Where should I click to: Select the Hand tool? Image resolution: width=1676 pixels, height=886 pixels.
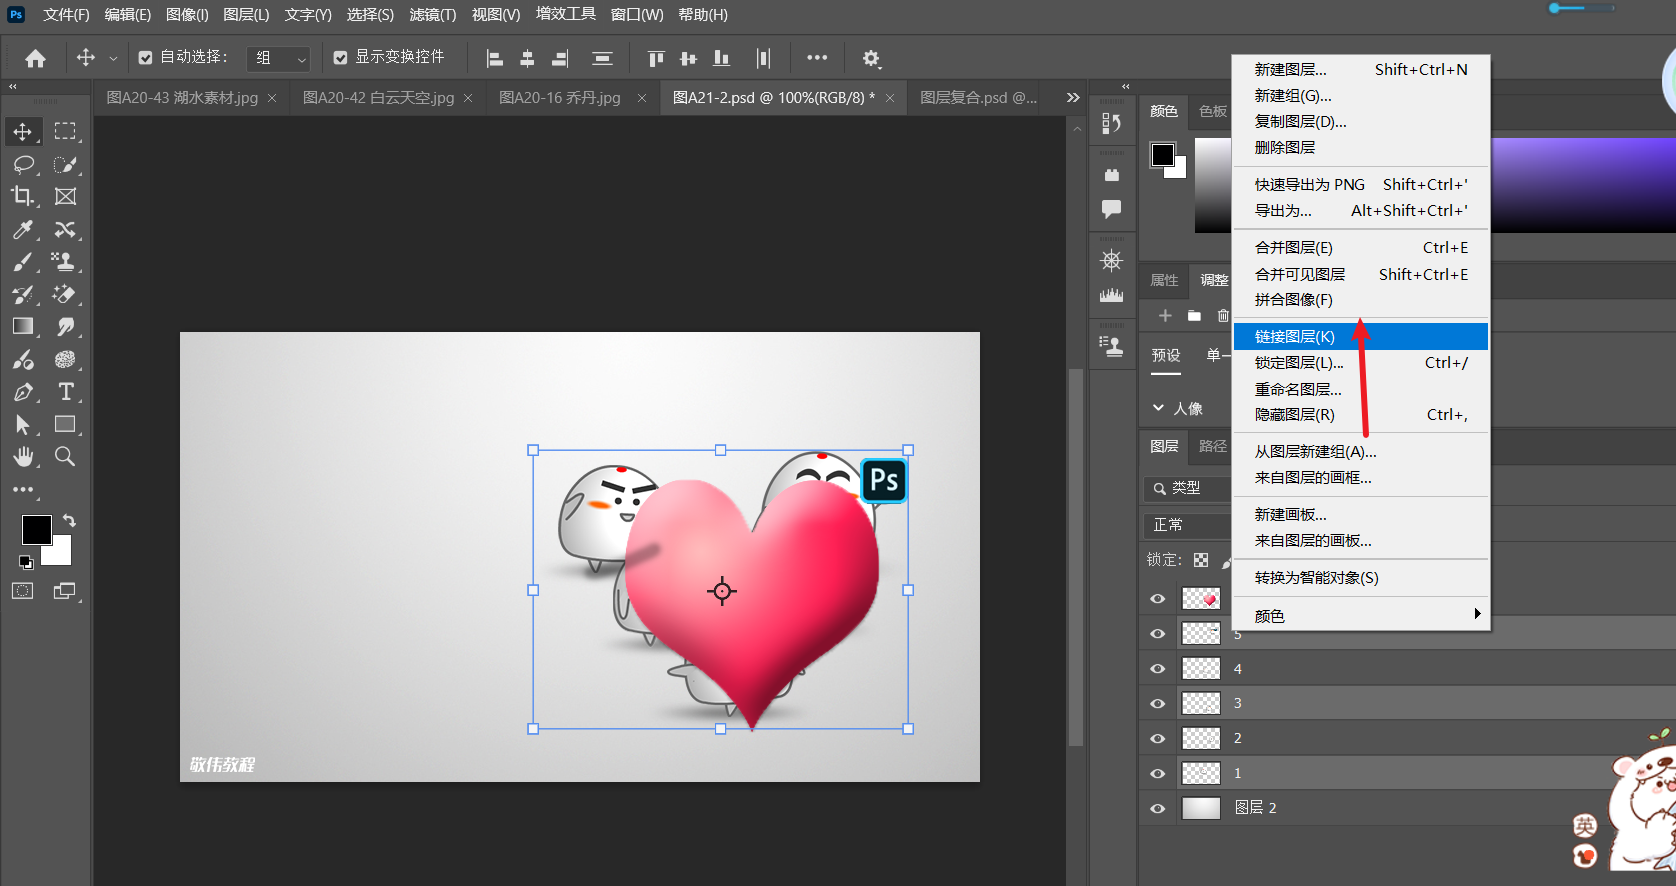23,457
